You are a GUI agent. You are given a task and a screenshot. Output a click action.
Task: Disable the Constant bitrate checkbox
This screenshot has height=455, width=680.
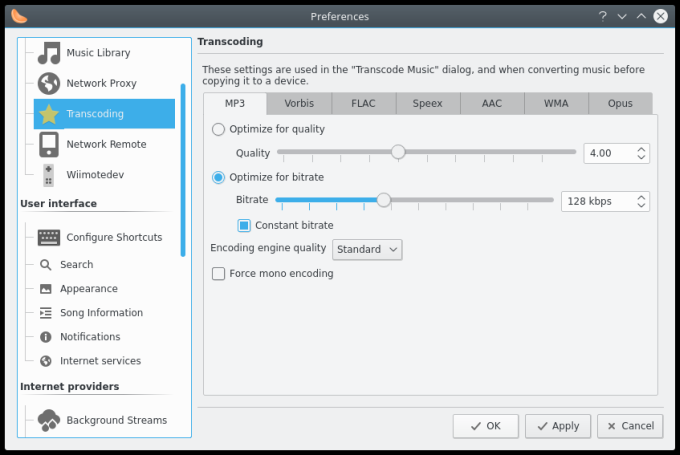coord(244,225)
